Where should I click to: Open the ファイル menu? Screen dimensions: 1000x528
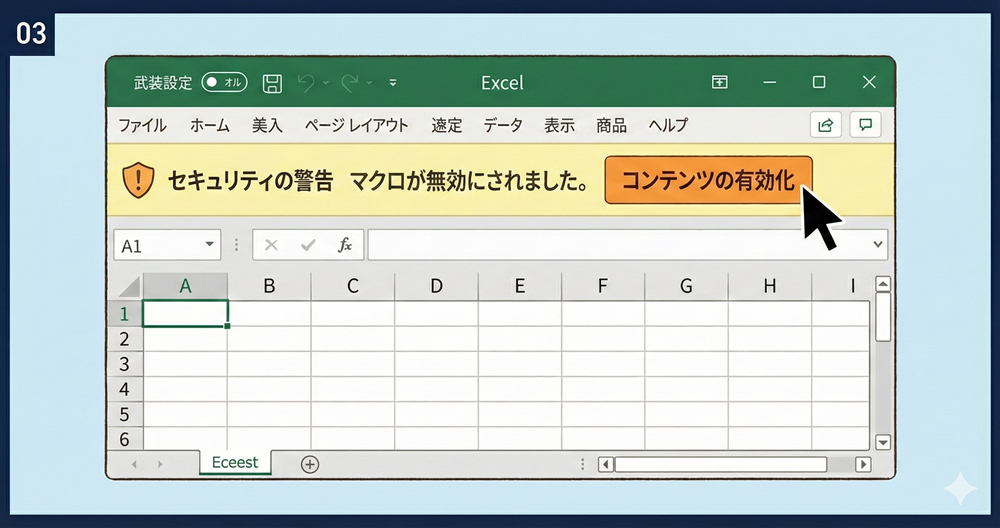click(x=142, y=125)
